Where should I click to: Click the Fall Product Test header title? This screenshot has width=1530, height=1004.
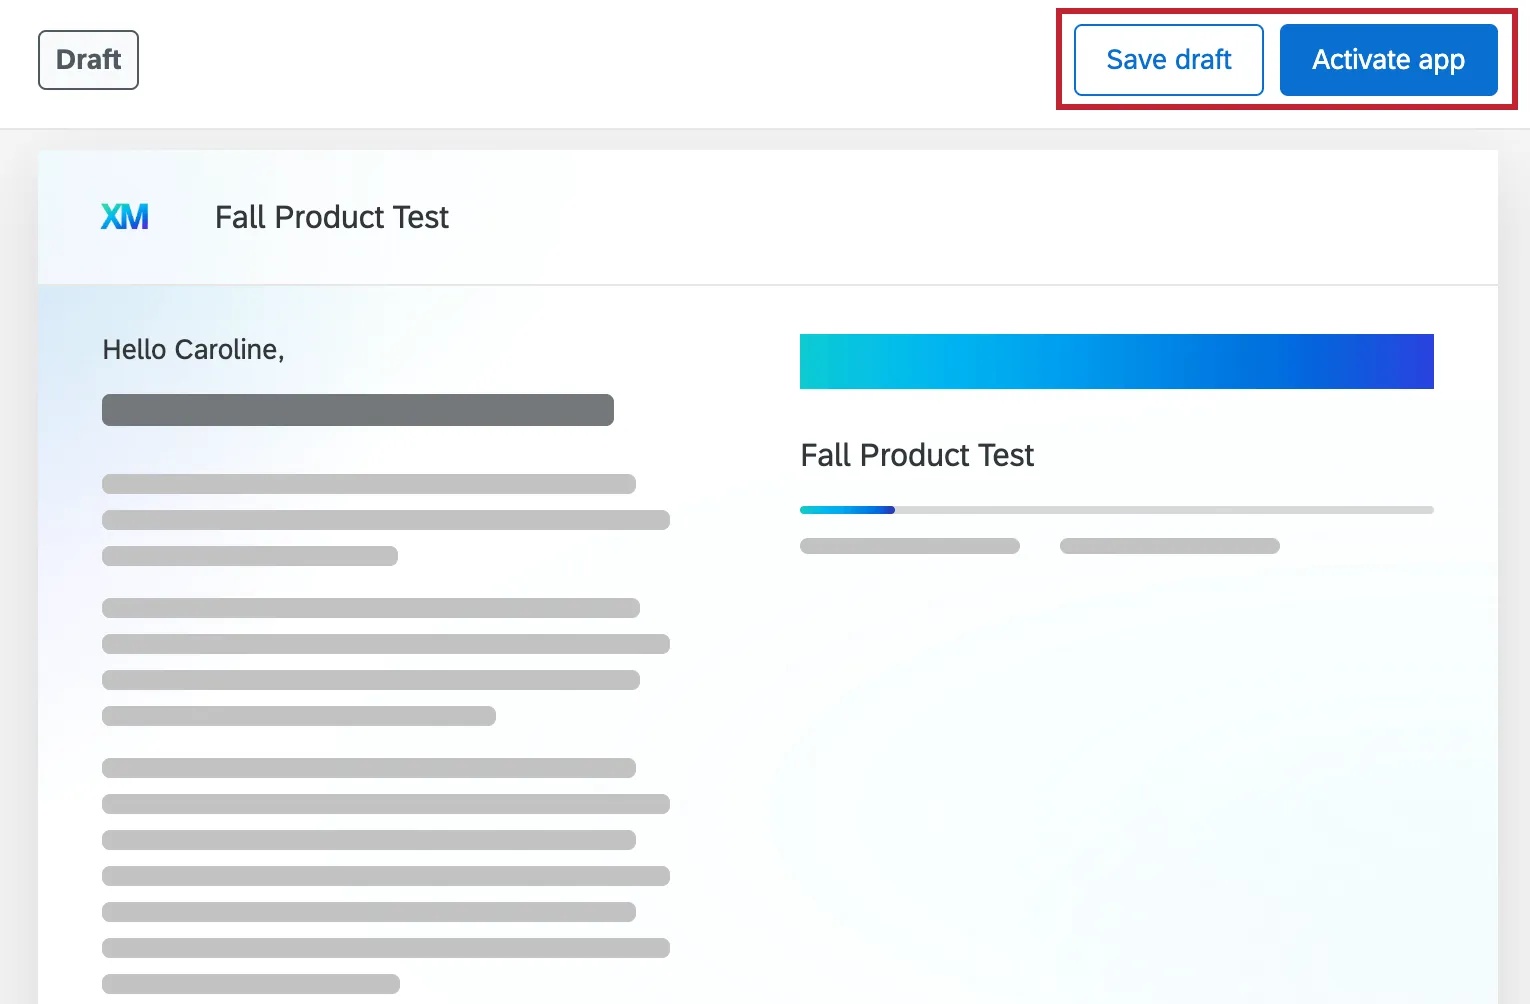tap(331, 217)
